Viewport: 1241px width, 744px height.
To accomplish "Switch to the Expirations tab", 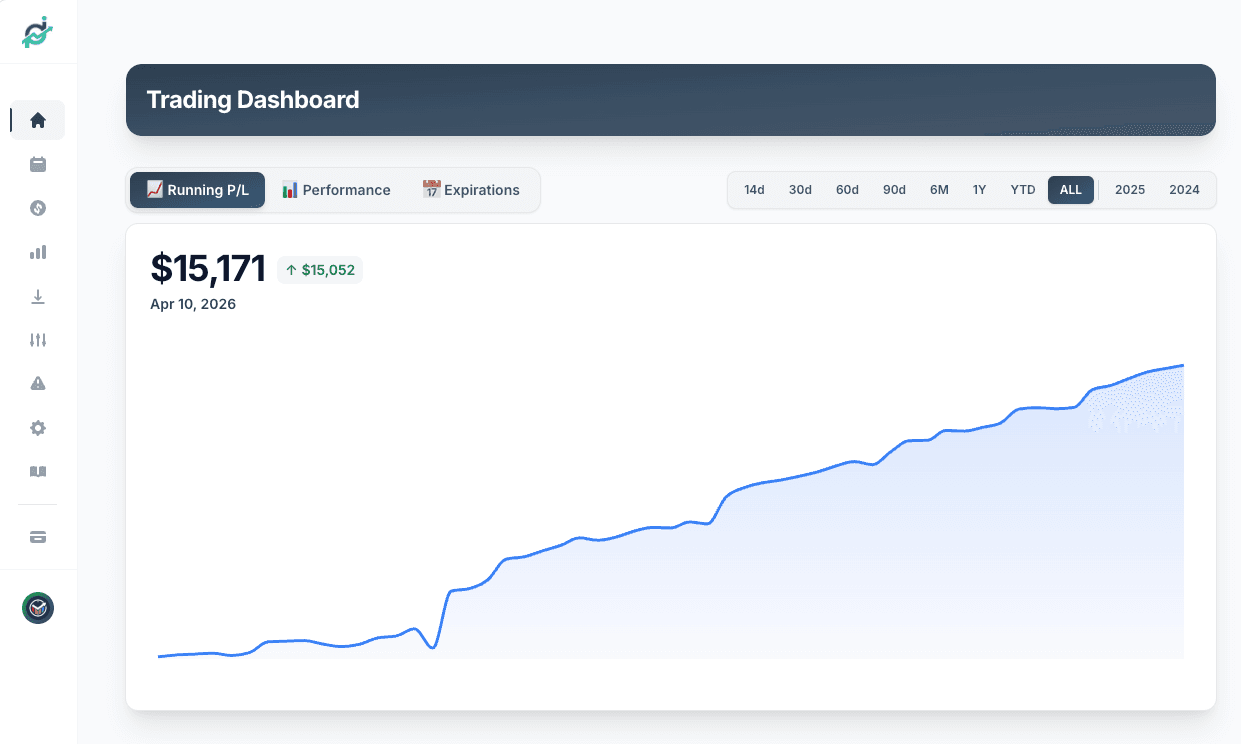I will [x=471, y=189].
